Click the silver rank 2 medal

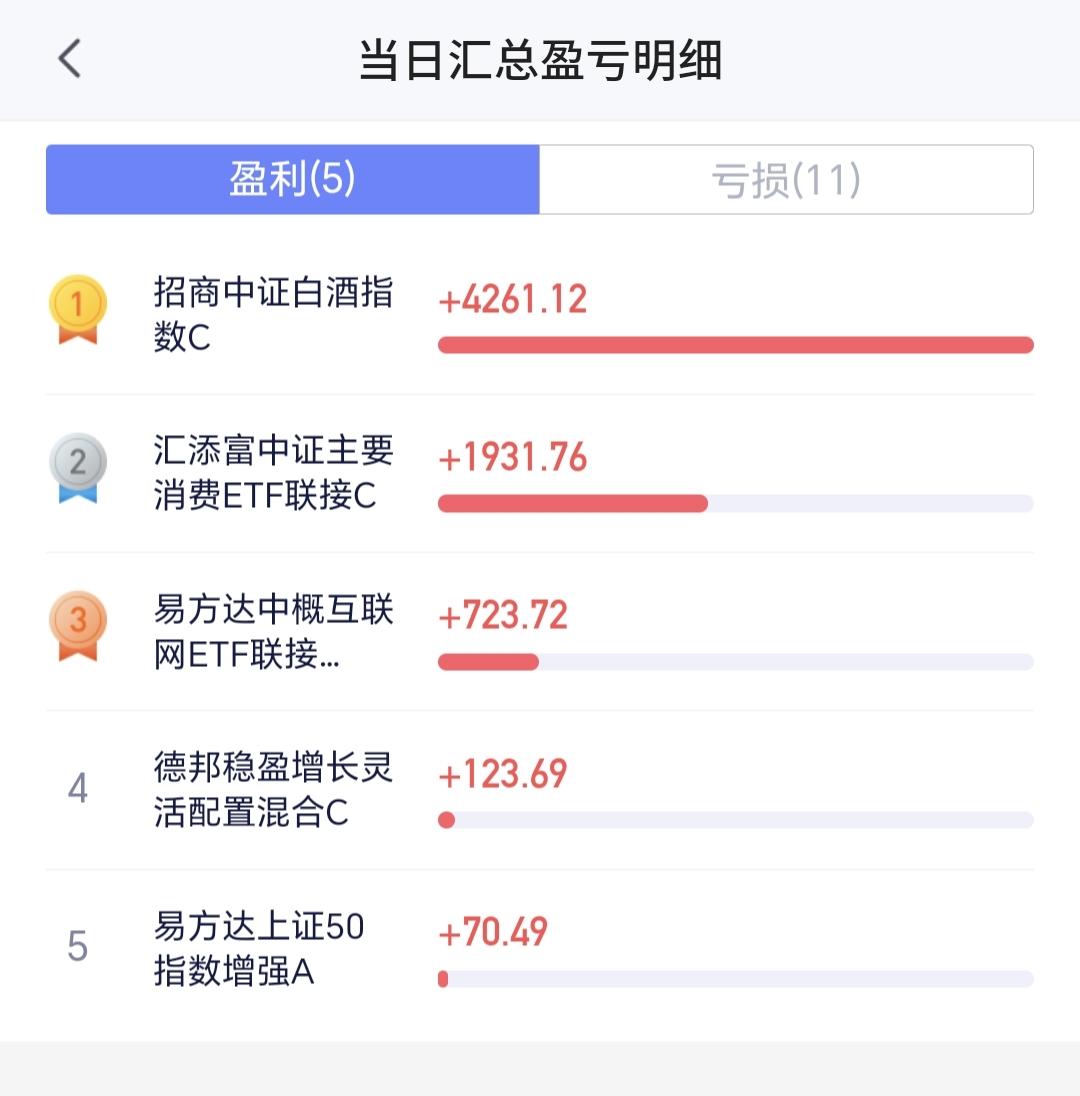pyautogui.click(x=78, y=468)
